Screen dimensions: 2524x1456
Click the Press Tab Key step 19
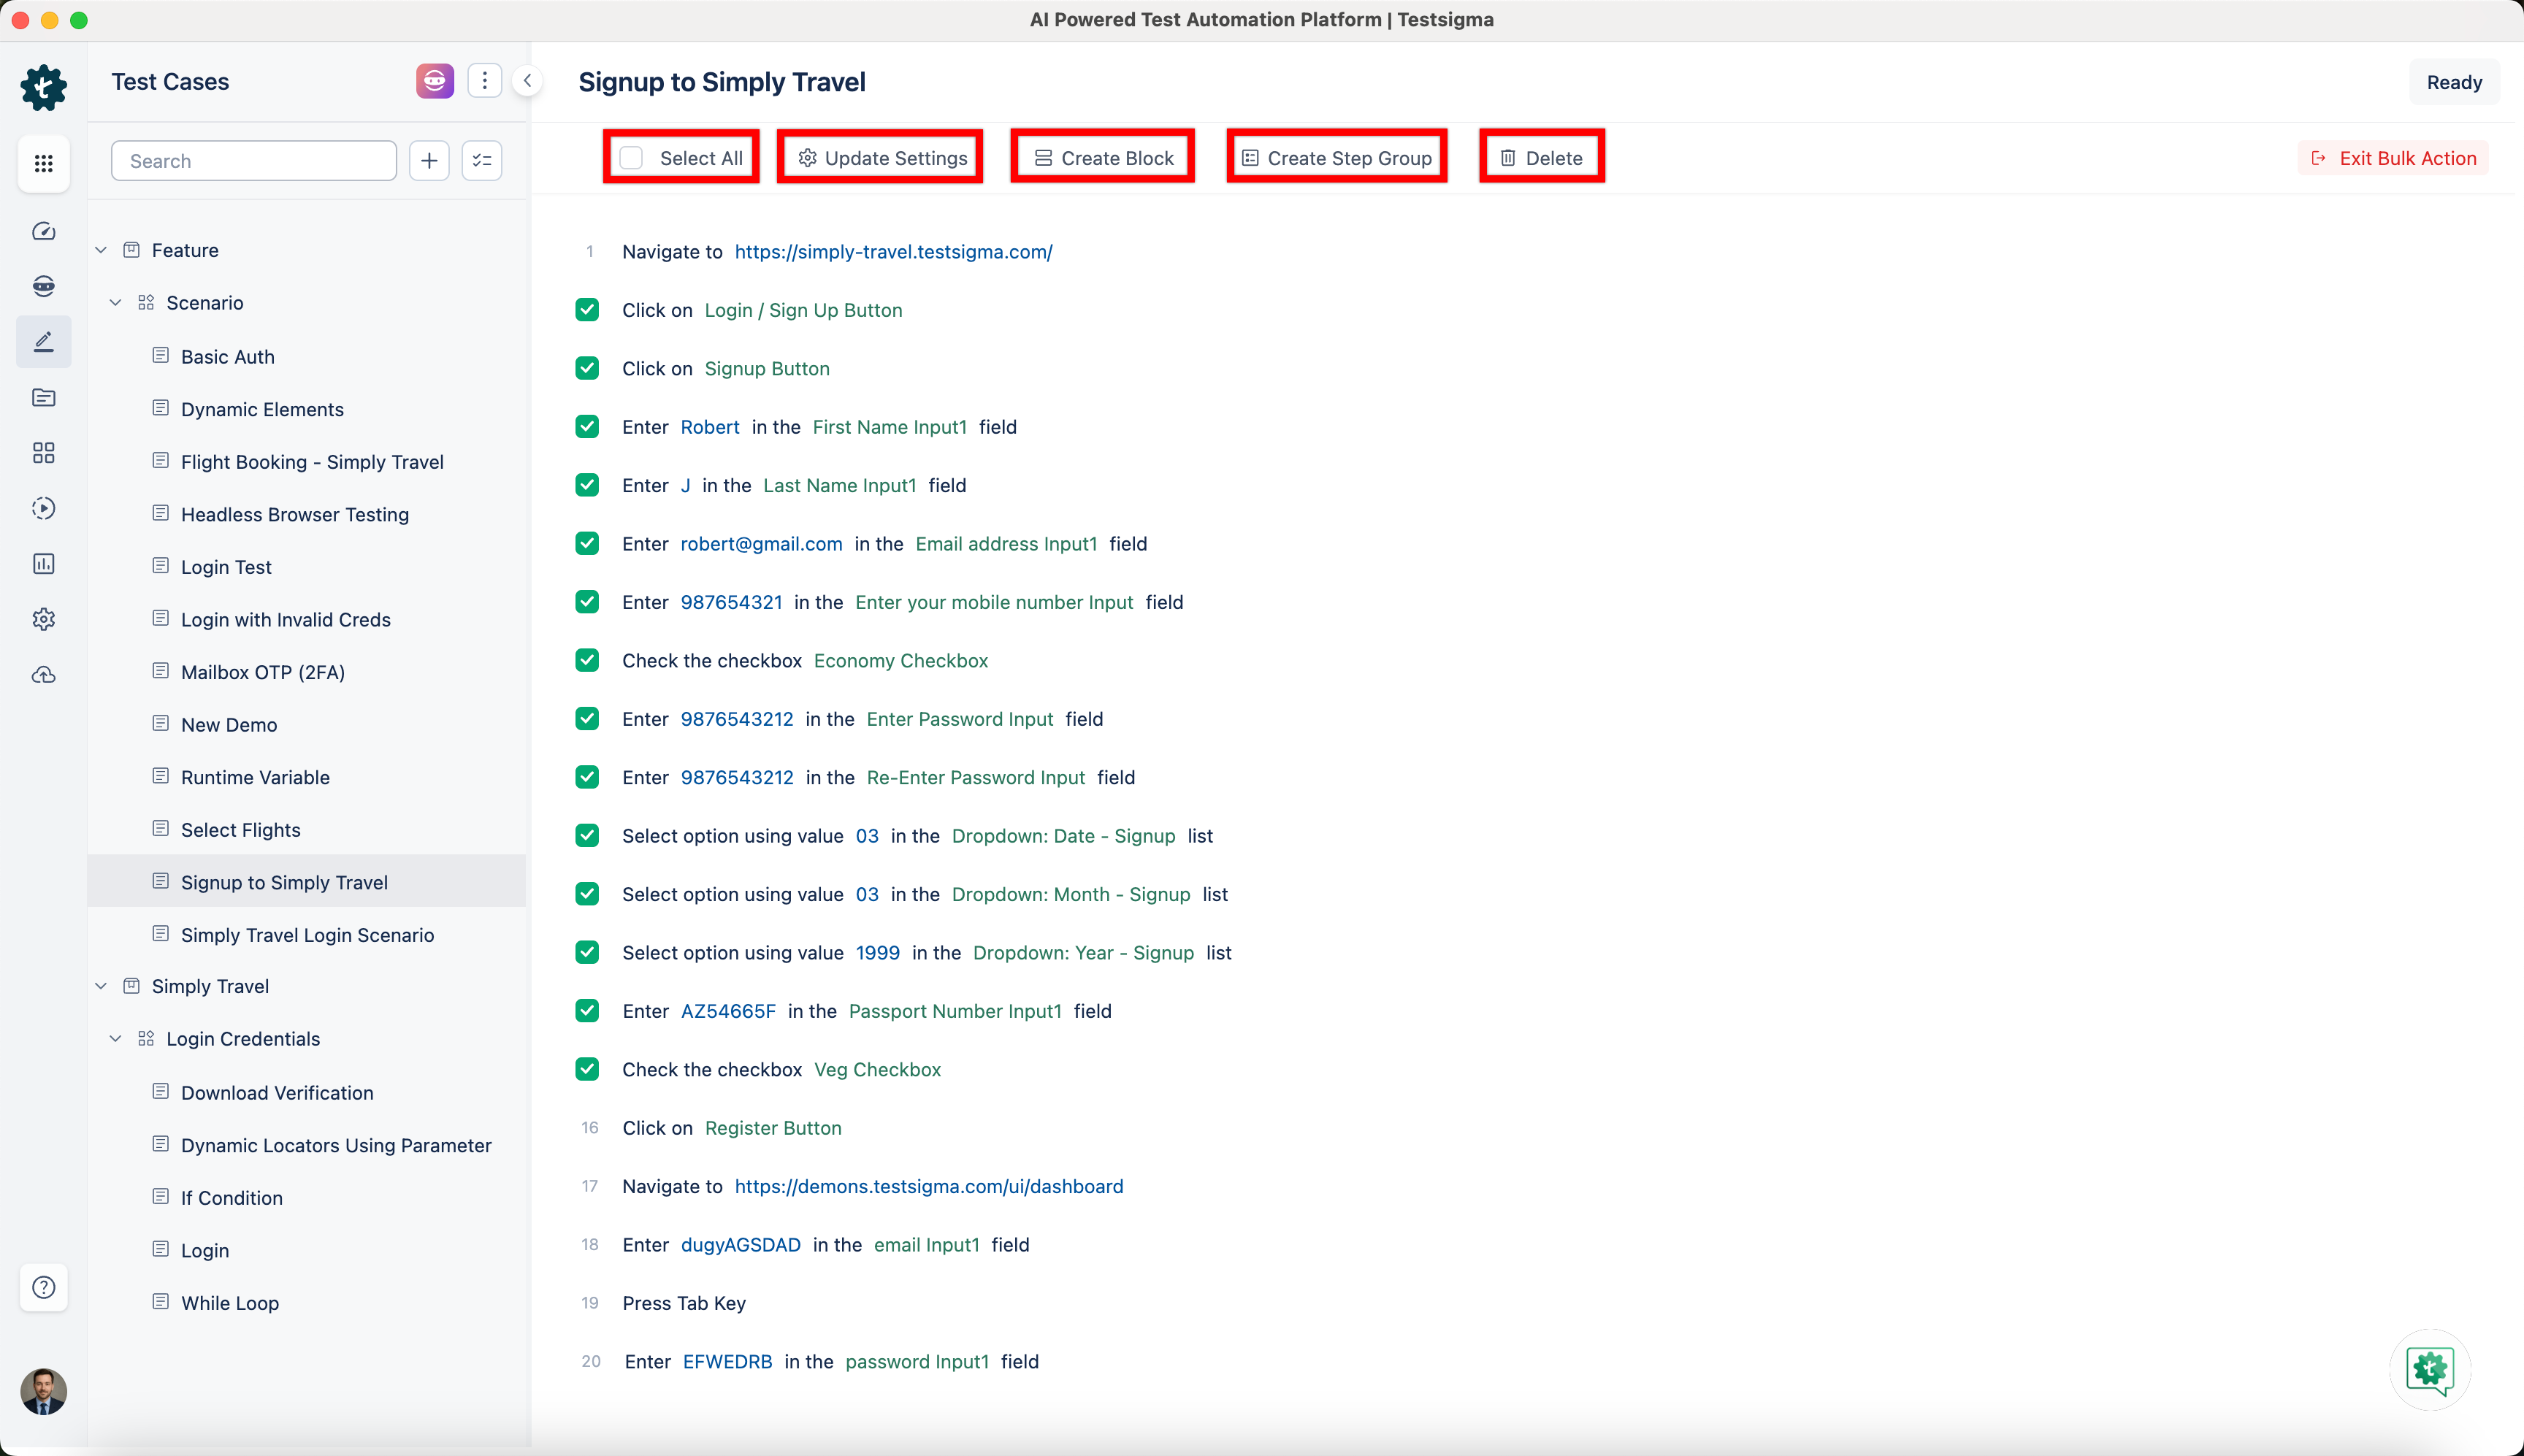coord(684,1303)
